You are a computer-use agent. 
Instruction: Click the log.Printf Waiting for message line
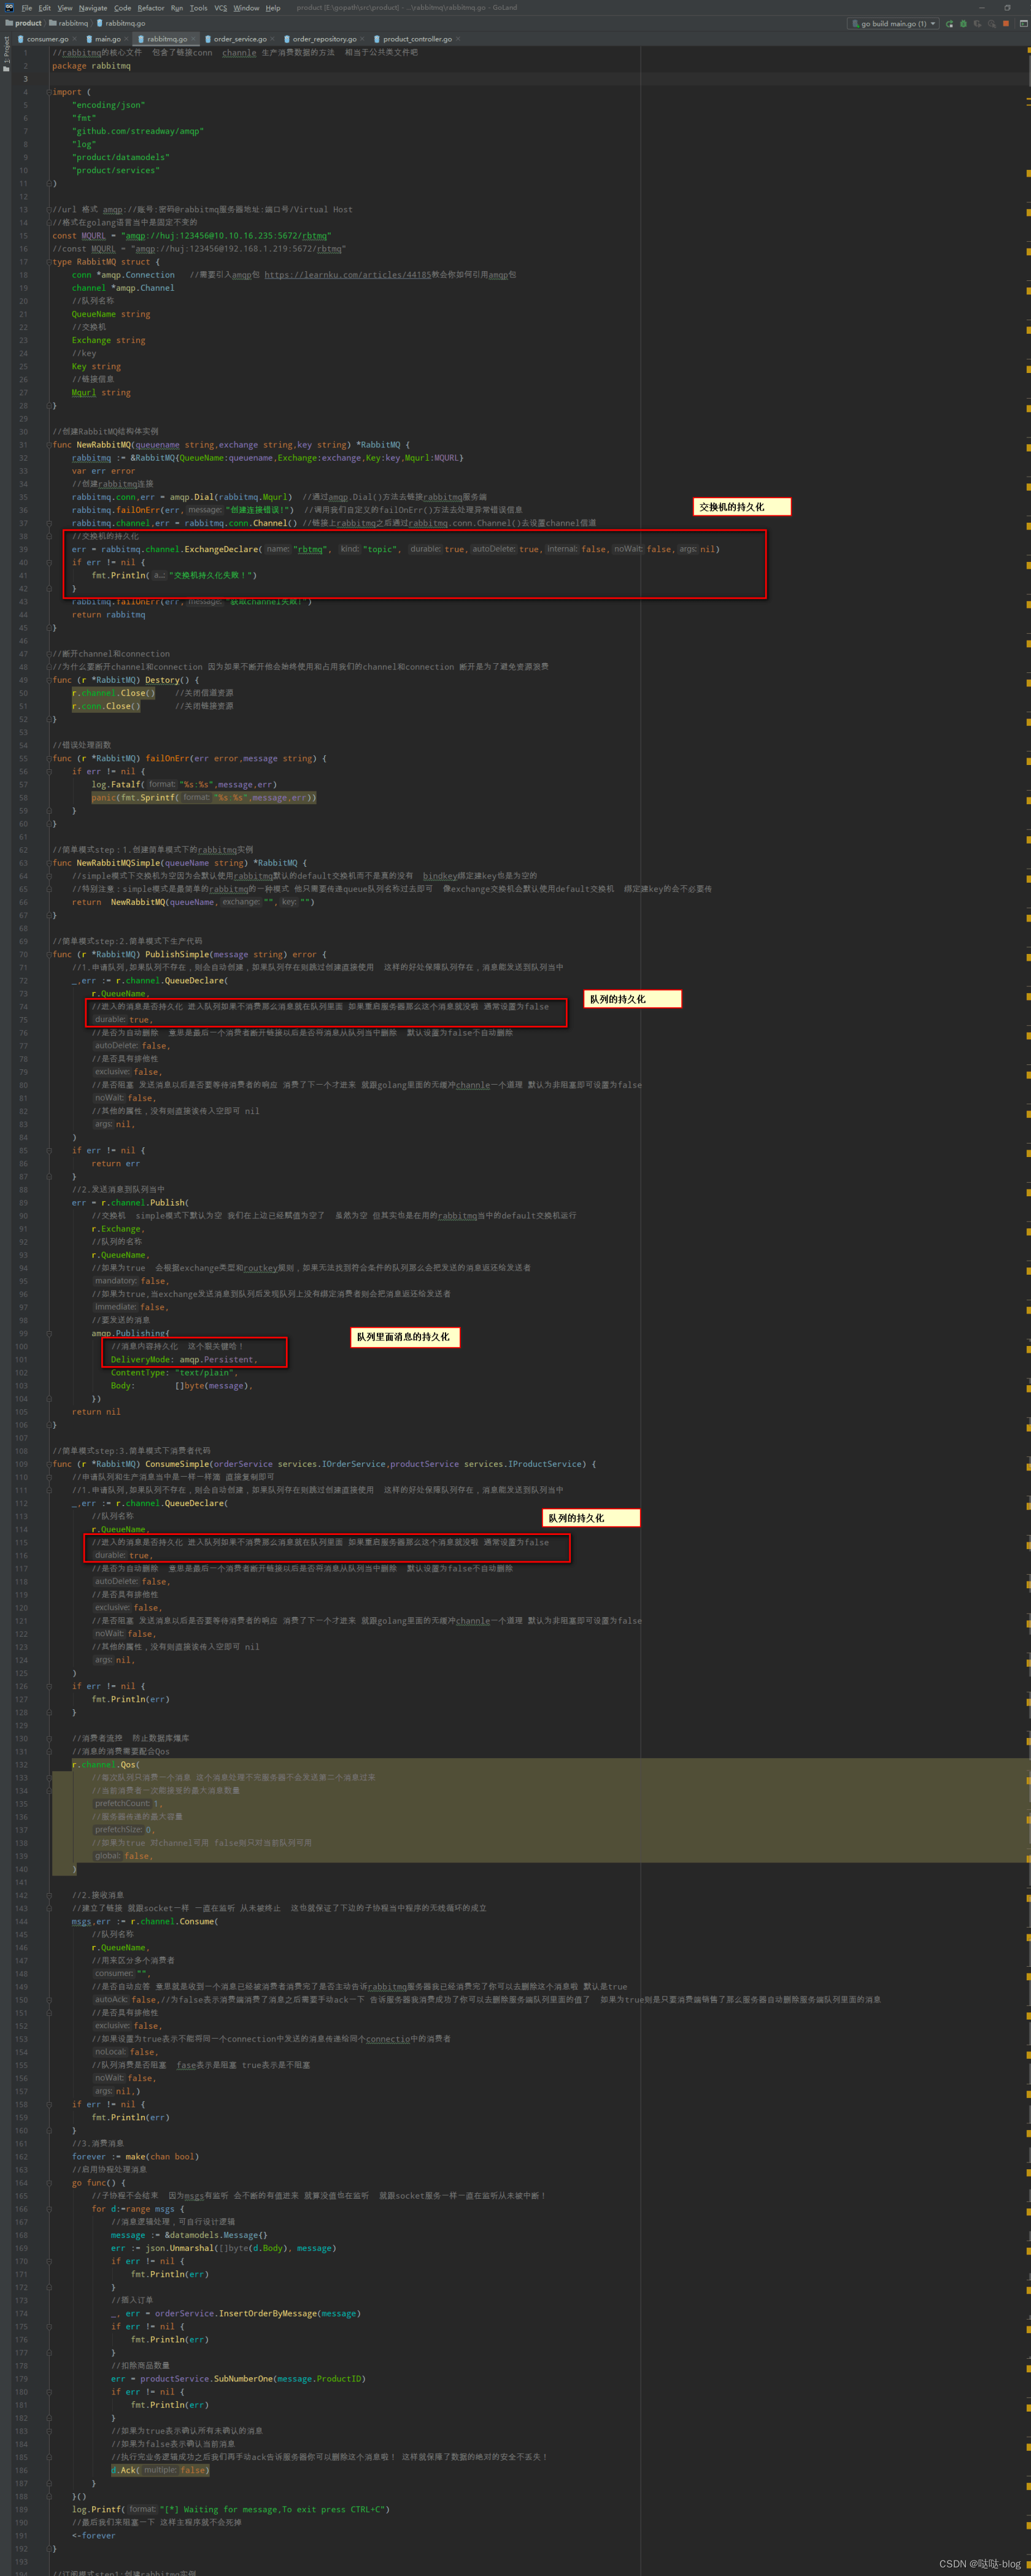(x=231, y=2509)
